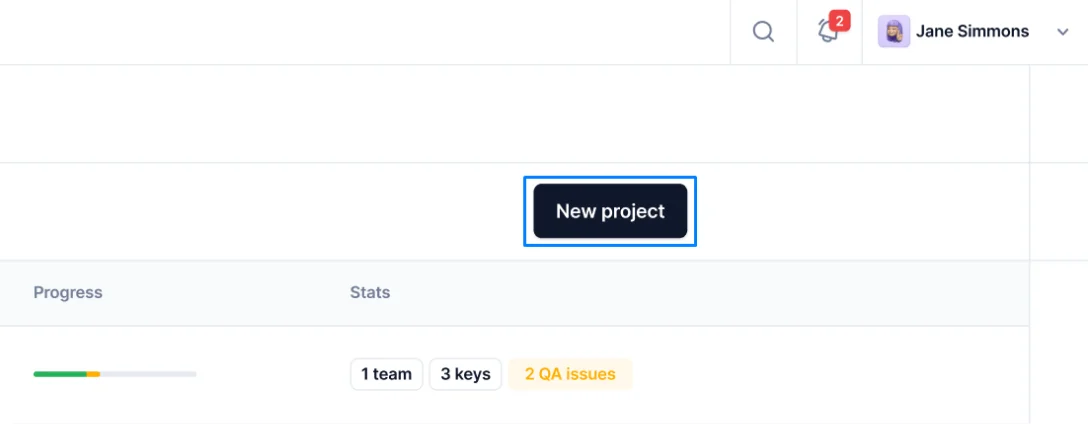Open the 1 team tag
This screenshot has width=1088, height=424.
pyautogui.click(x=386, y=374)
